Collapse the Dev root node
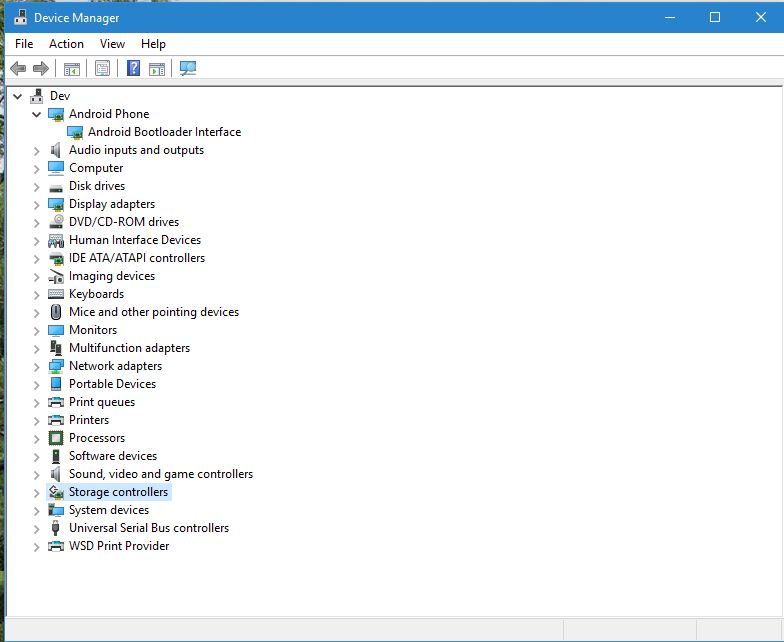 click(x=18, y=96)
